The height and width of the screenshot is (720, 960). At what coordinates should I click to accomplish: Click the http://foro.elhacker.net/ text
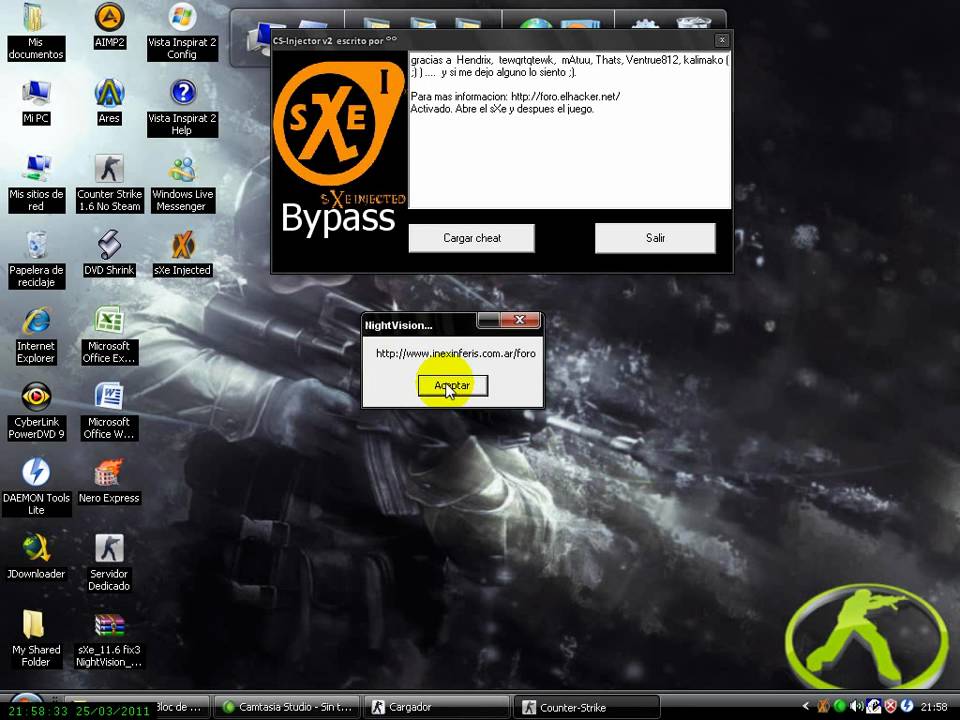[566, 97]
